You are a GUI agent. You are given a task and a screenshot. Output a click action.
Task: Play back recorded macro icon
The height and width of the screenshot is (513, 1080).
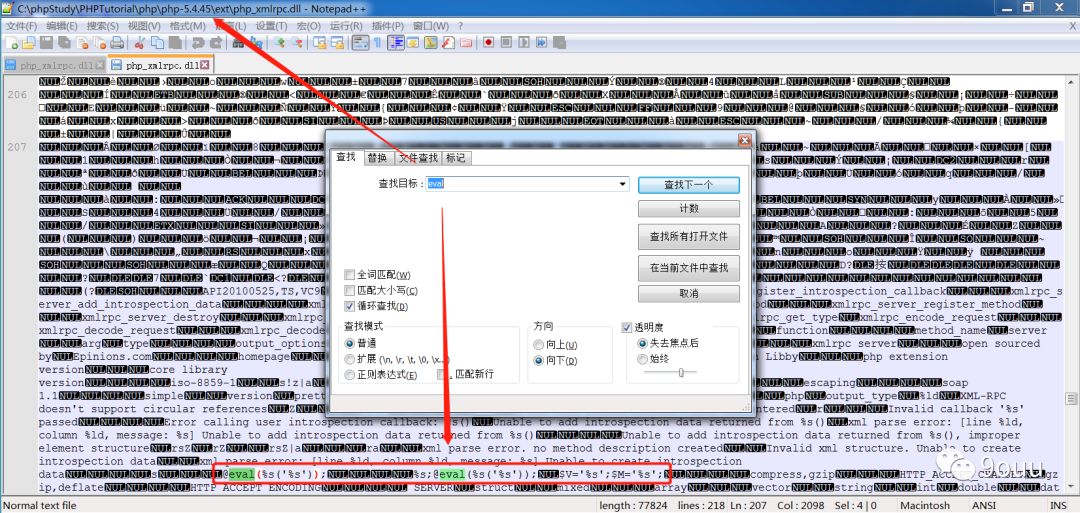pyautogui.click(x=524, y=43)
